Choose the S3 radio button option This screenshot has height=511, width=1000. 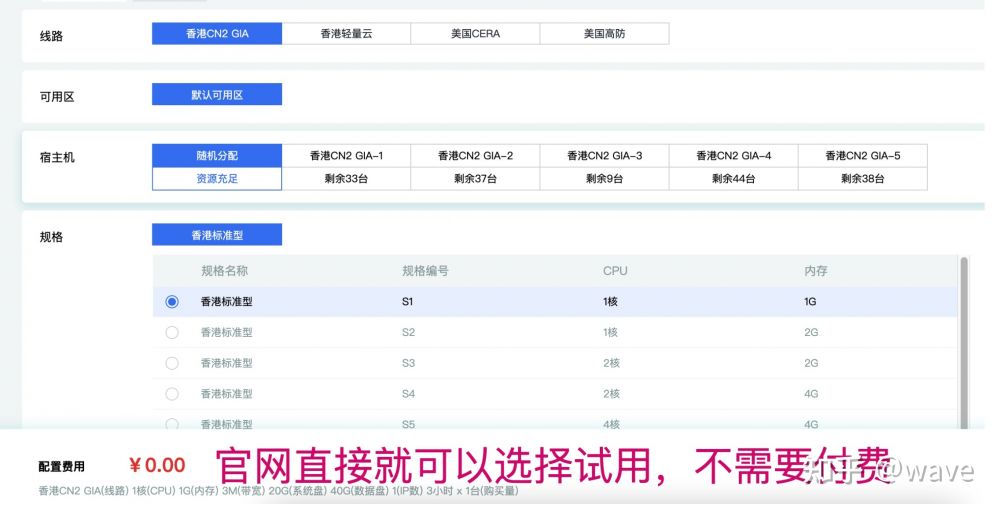click(172, 363)
